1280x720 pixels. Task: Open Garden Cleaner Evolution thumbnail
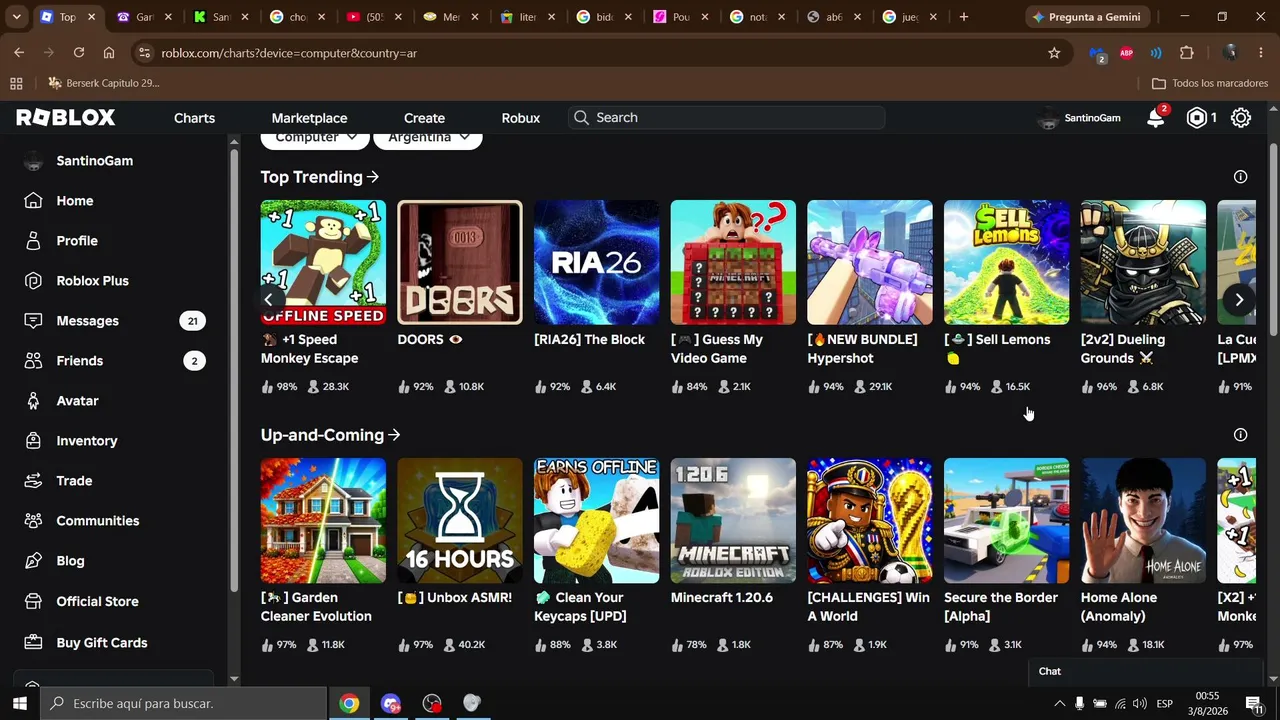click(x=323, y=520)
